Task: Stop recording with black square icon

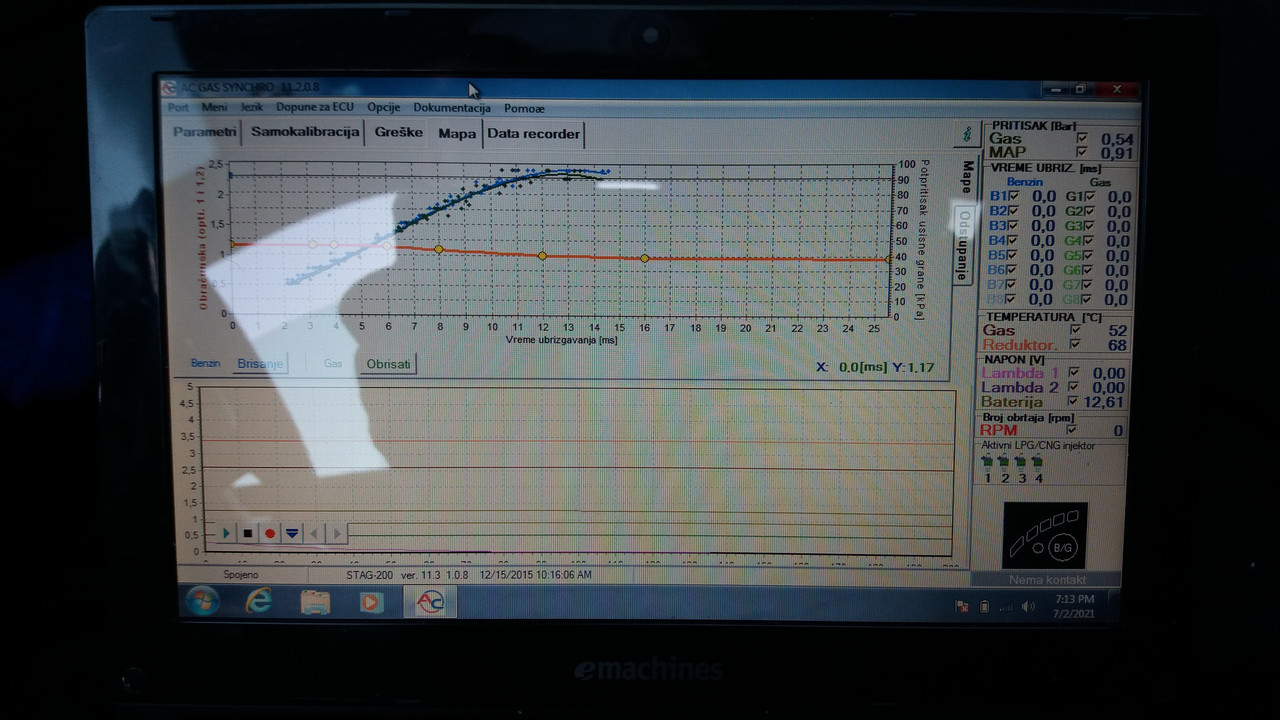Action: coord(248,534)
